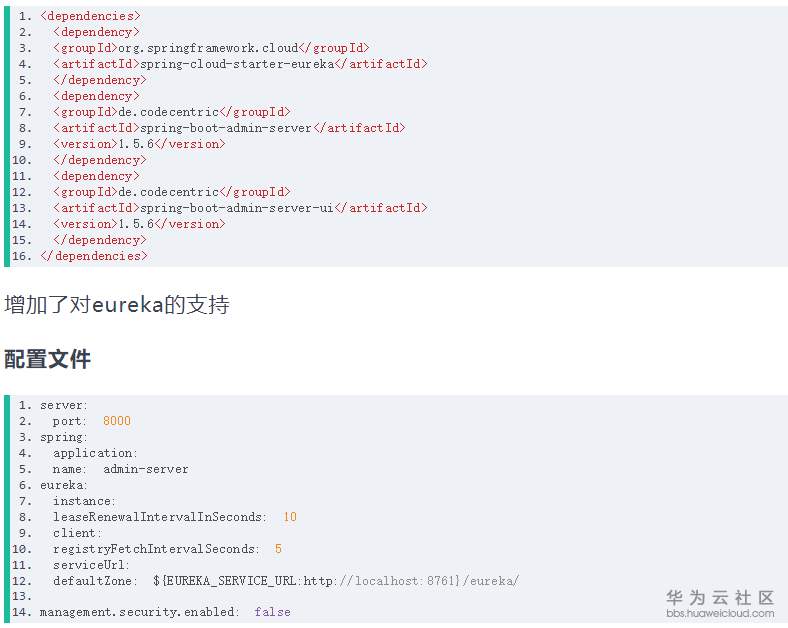Click the name admin-server line
788x628 pixels.
coord(120,469)
